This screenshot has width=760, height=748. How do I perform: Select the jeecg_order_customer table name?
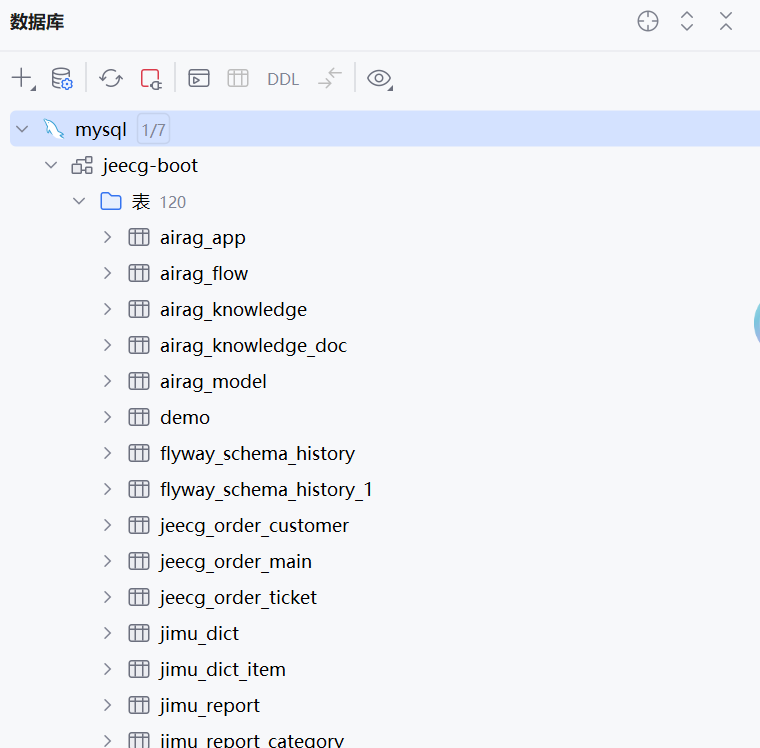pyautogui.click(x=254, y=526)
